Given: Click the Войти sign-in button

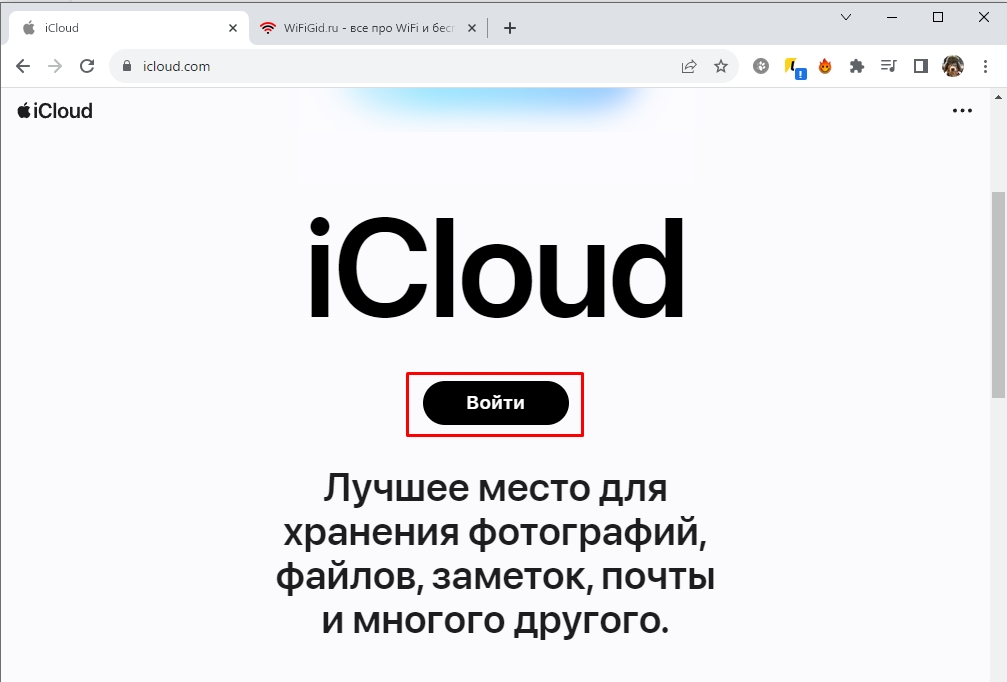Looking at the screenshot, I should 495,403.
